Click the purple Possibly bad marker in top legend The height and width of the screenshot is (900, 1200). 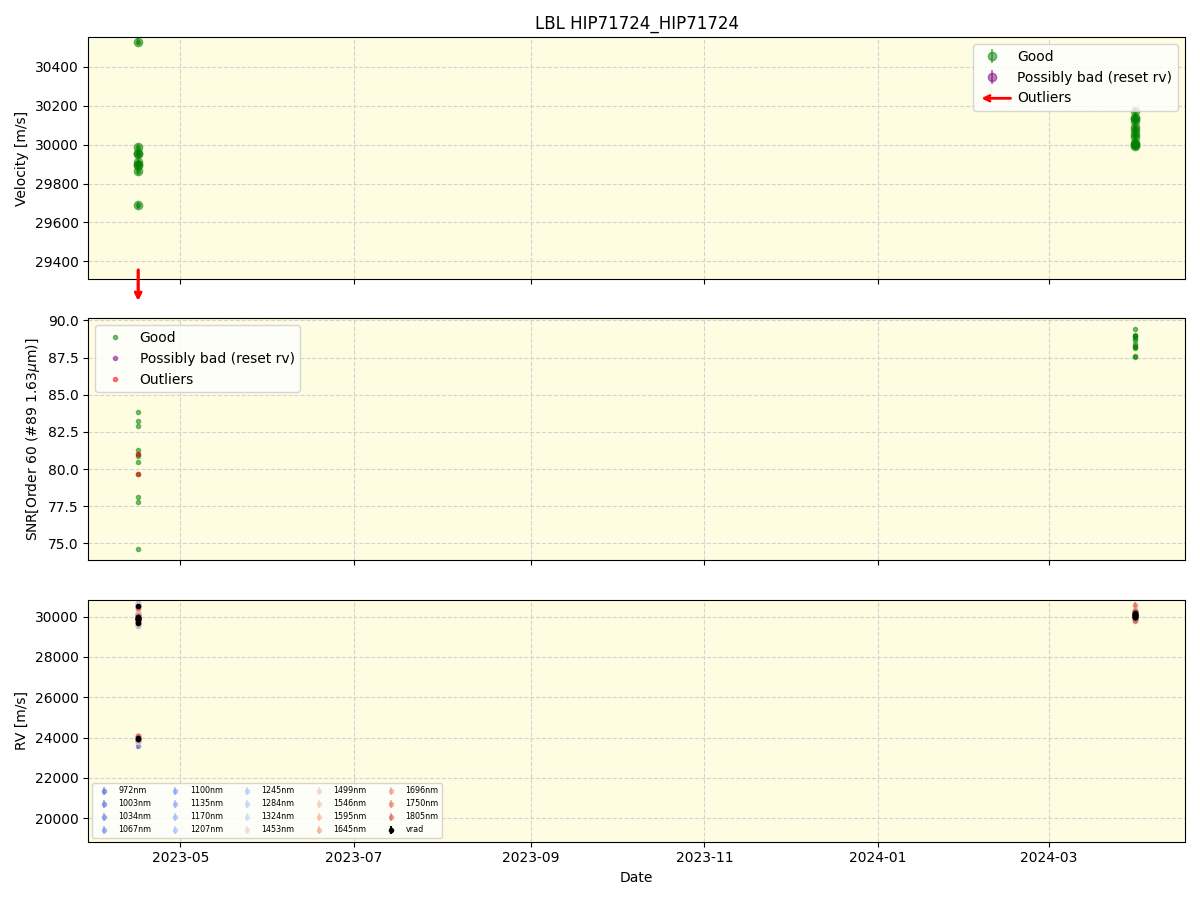(992, 77)
